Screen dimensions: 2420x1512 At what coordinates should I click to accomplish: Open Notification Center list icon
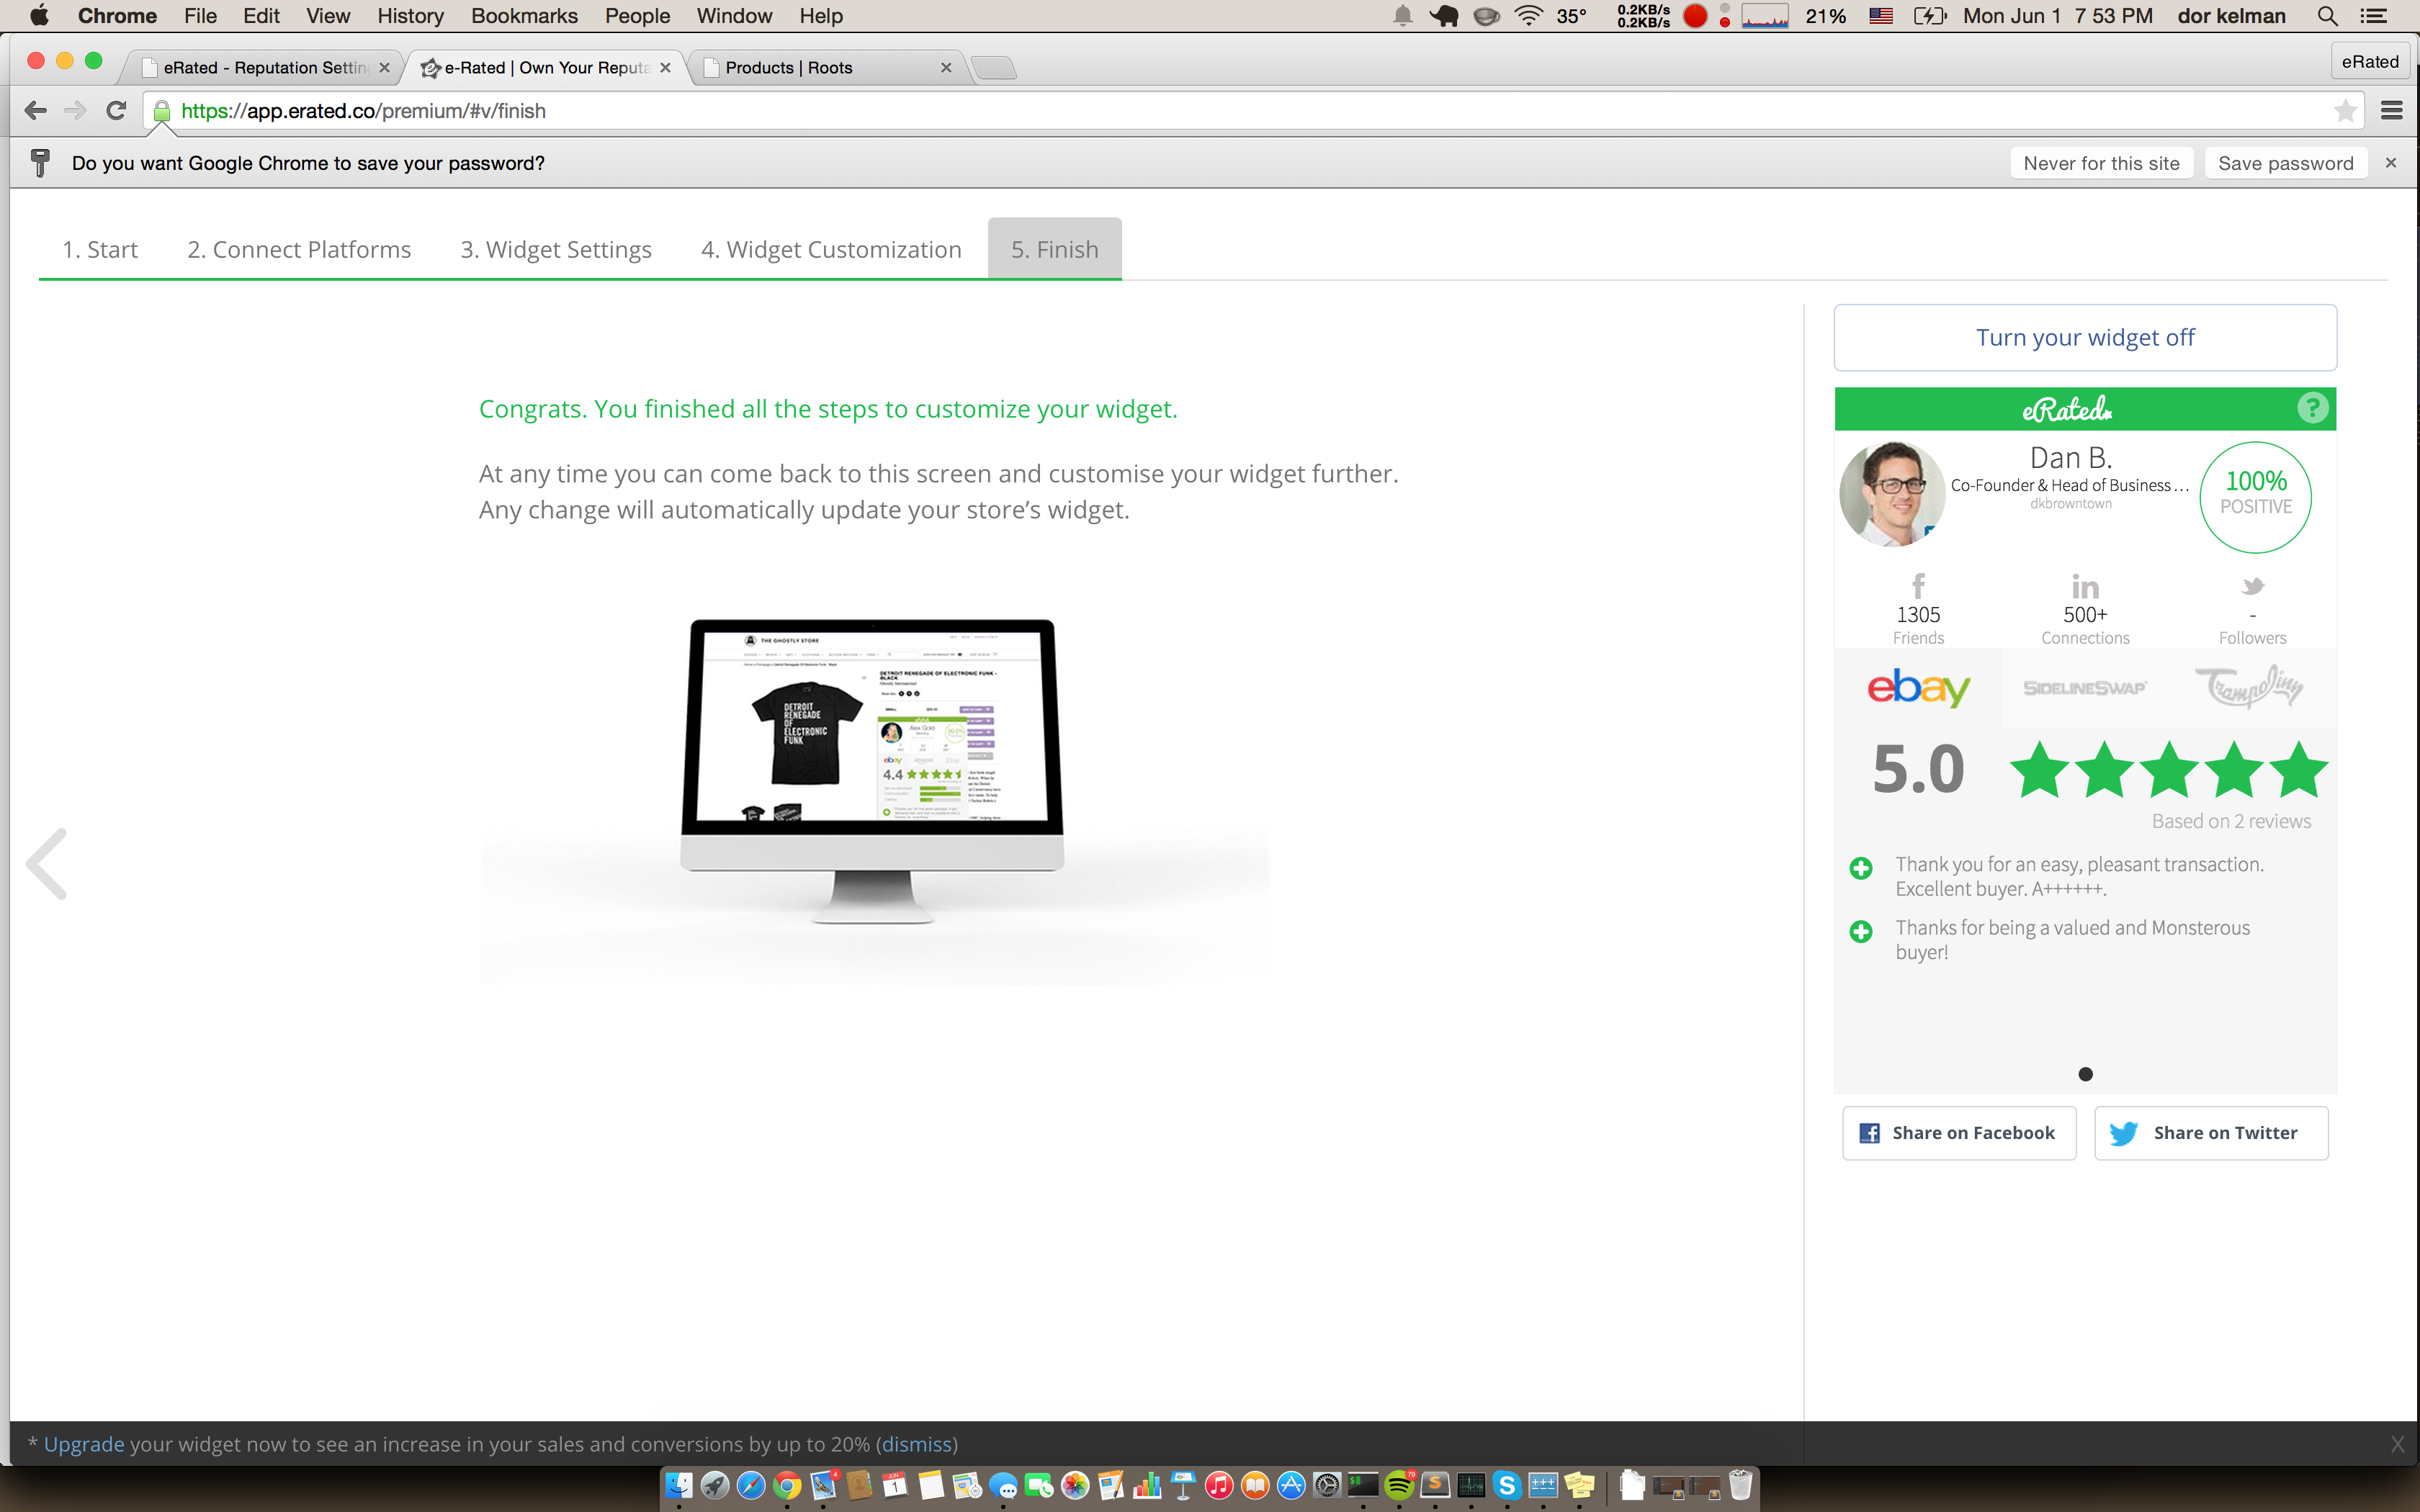pyautogui.click(x=2373, y=16)
